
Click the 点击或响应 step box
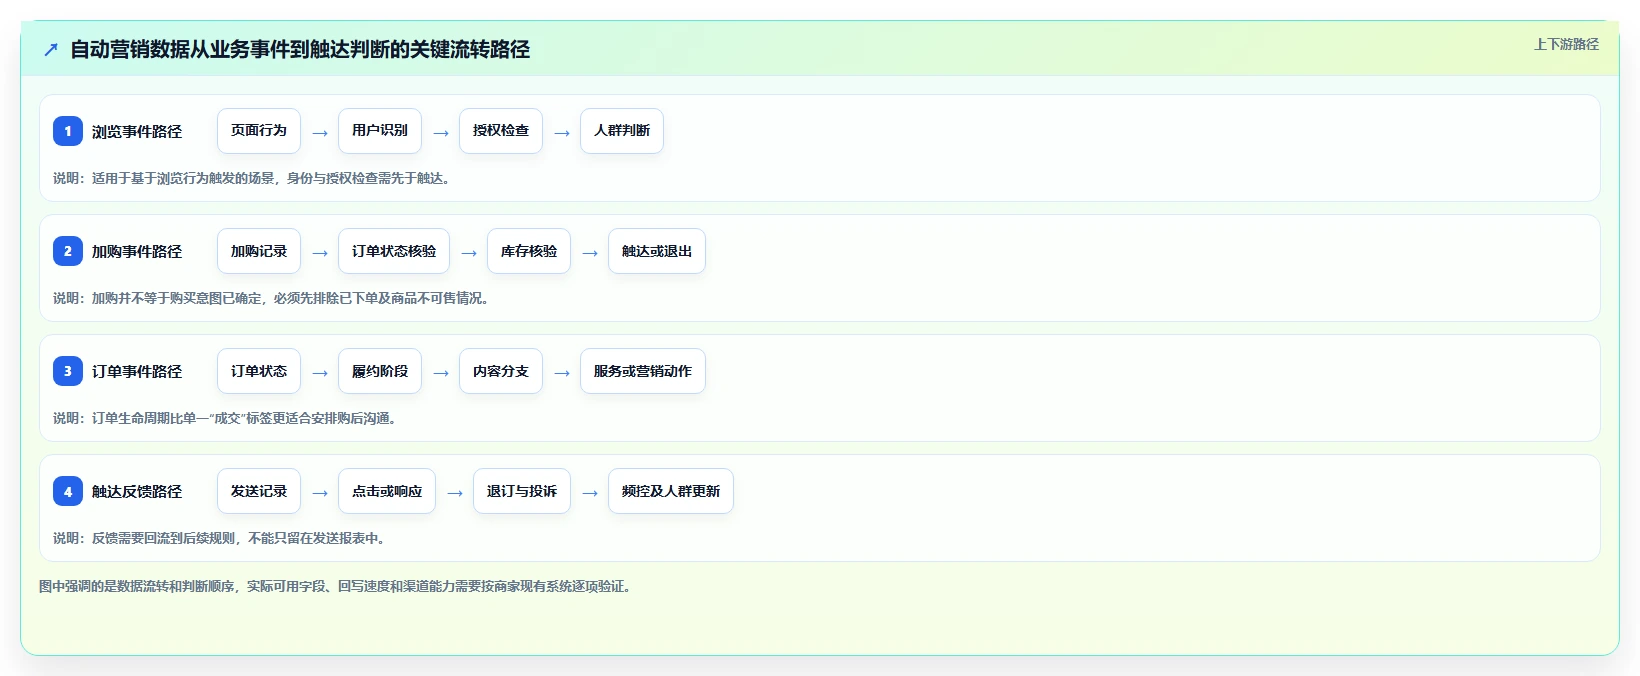[x=387, y=491]
